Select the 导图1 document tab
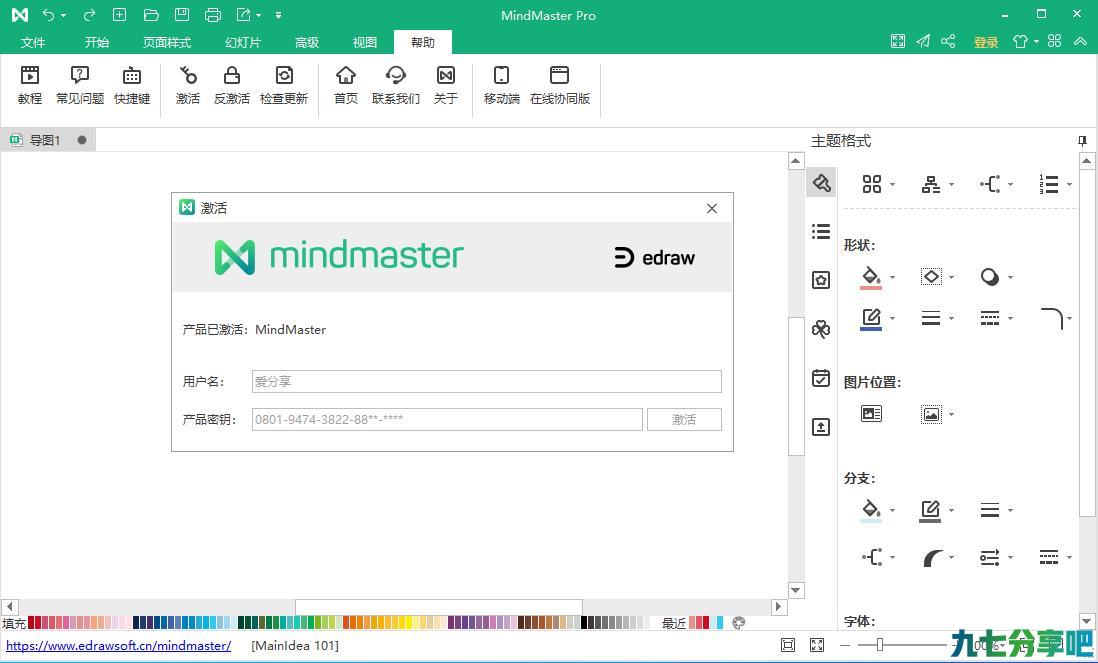This screenshot has height=663, width=1098. tap(46, 140)
